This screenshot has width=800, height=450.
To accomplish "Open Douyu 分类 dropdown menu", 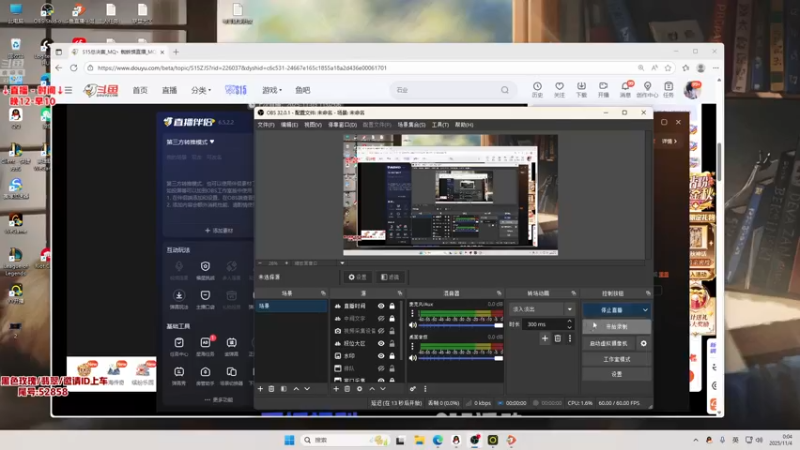I will (x=201, y=90).
